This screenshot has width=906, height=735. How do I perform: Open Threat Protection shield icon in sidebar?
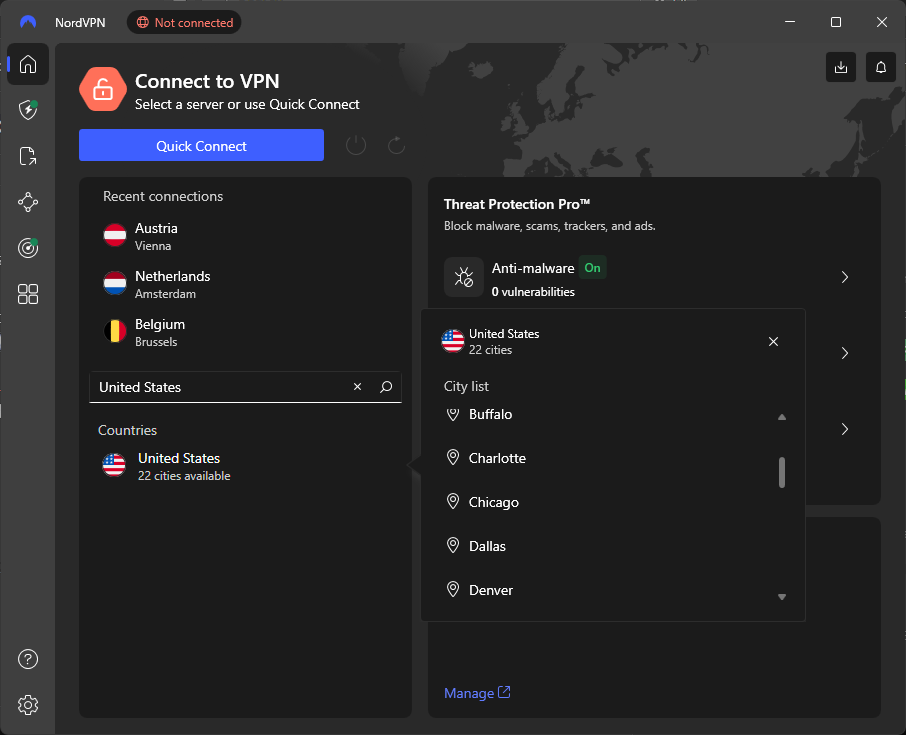click(28, 110)
